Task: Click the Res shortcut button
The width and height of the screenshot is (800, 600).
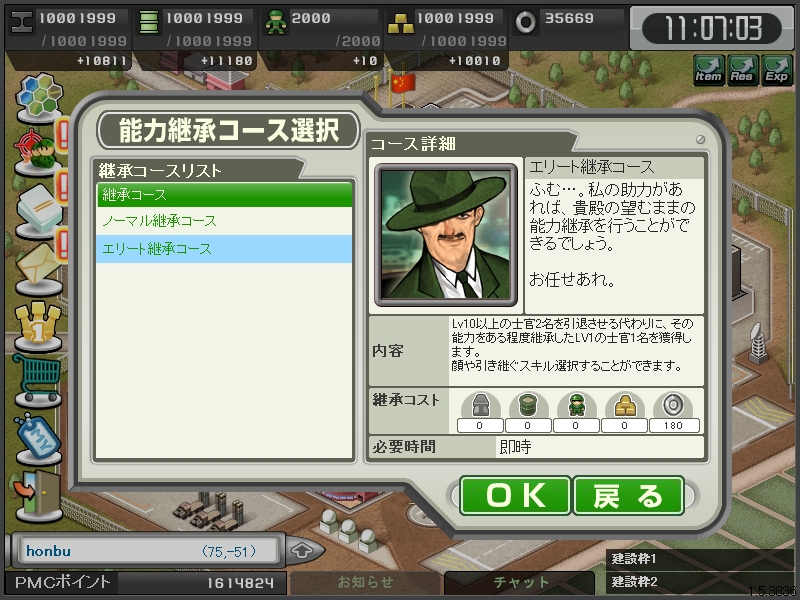Action: point(742,70)
